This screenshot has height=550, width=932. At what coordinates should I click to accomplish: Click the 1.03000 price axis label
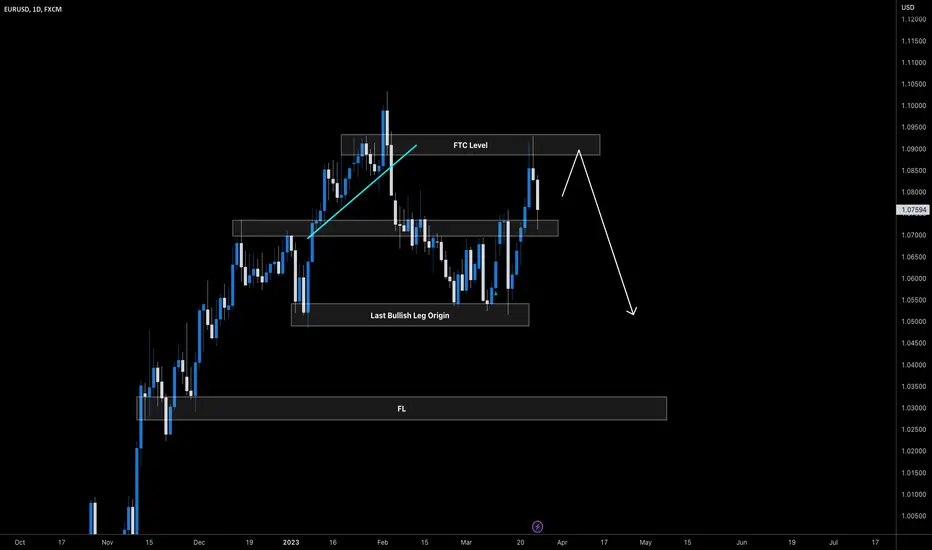coord(914,408)
